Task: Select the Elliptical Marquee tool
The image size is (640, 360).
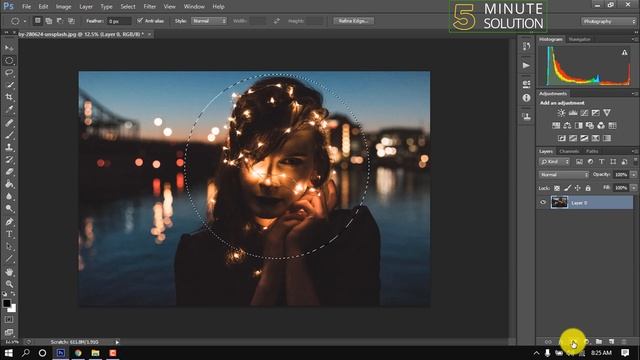Action: point(9,60)
